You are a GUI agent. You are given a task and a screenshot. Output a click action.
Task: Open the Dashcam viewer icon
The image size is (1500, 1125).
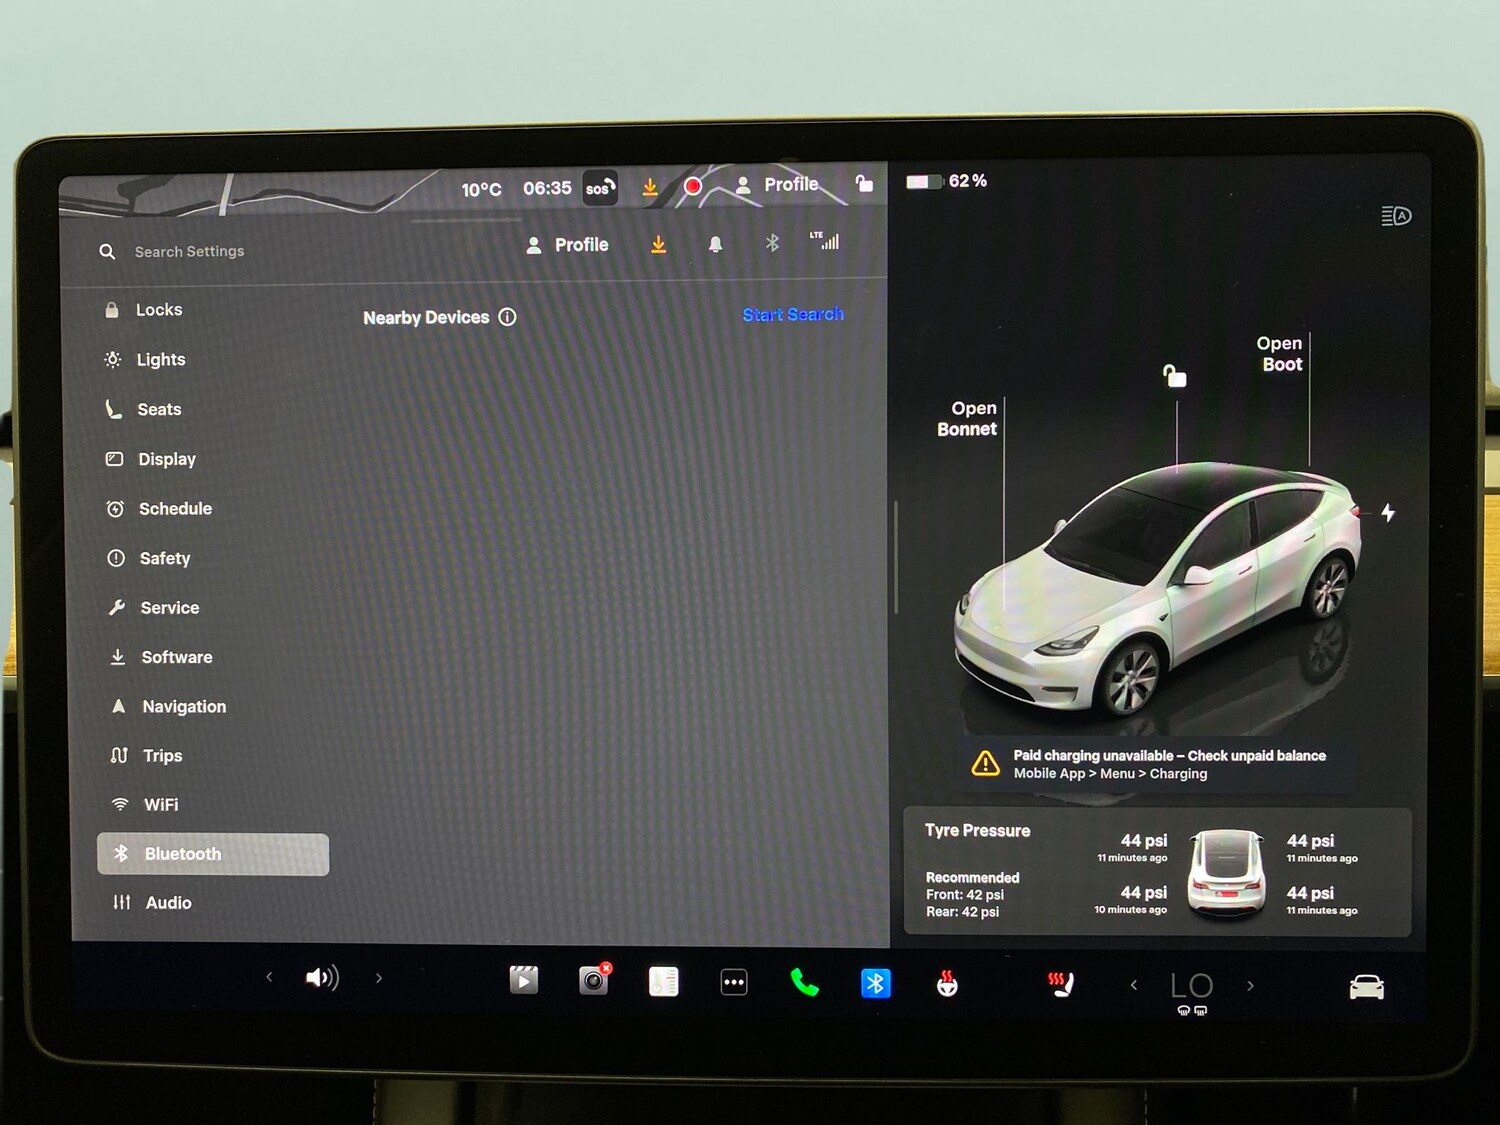coord(523,981)
